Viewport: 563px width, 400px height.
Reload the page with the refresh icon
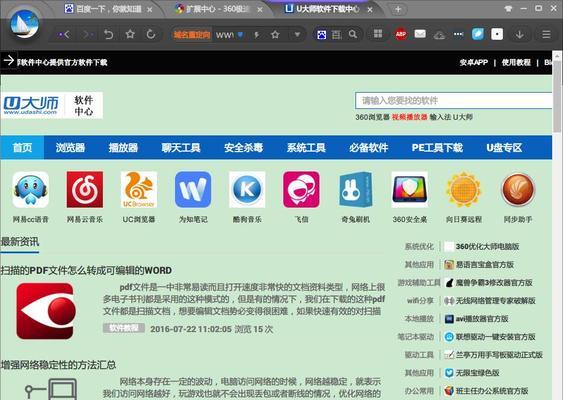pos(151,34)
